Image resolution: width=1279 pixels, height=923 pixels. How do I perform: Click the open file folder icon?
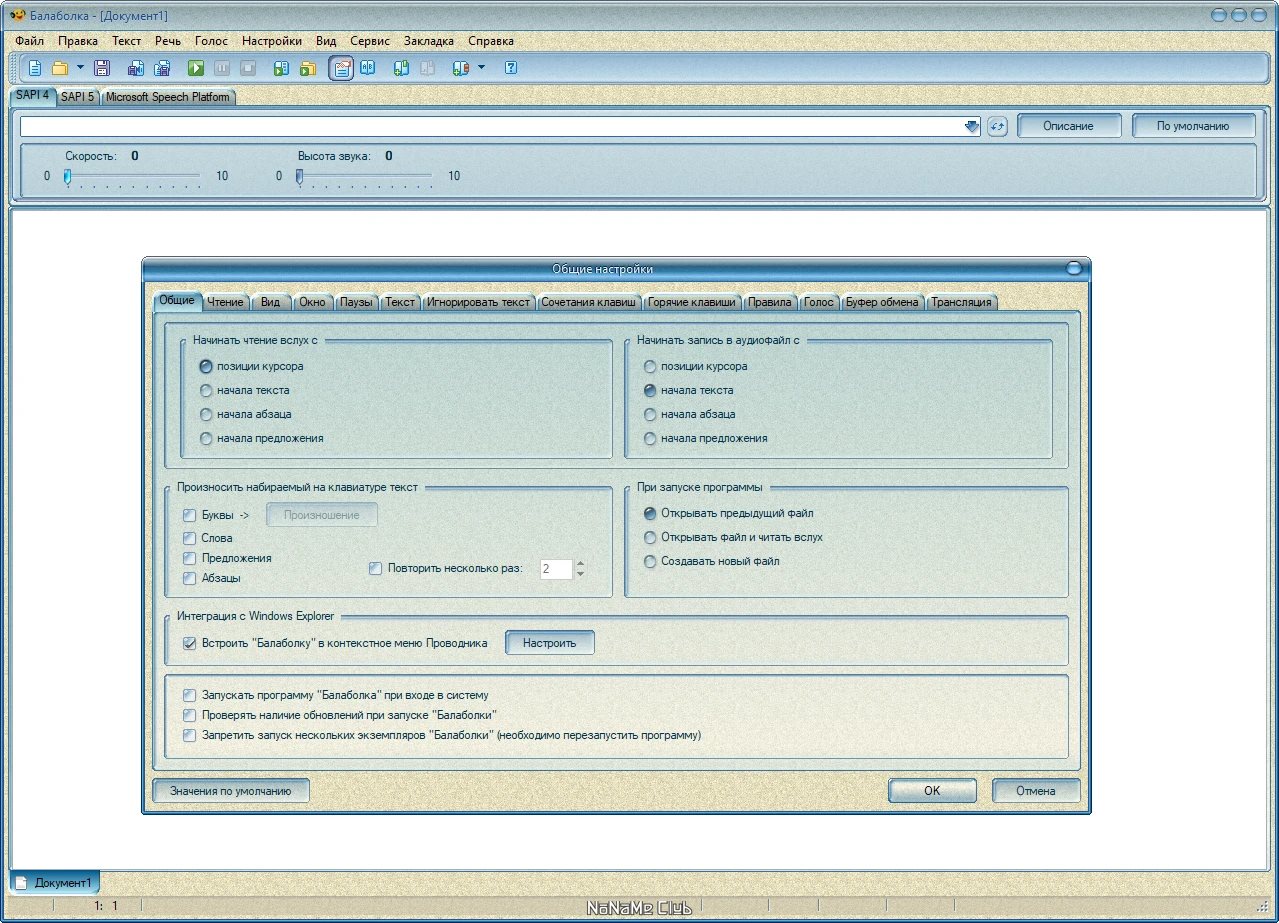click(x=60, y=68)
